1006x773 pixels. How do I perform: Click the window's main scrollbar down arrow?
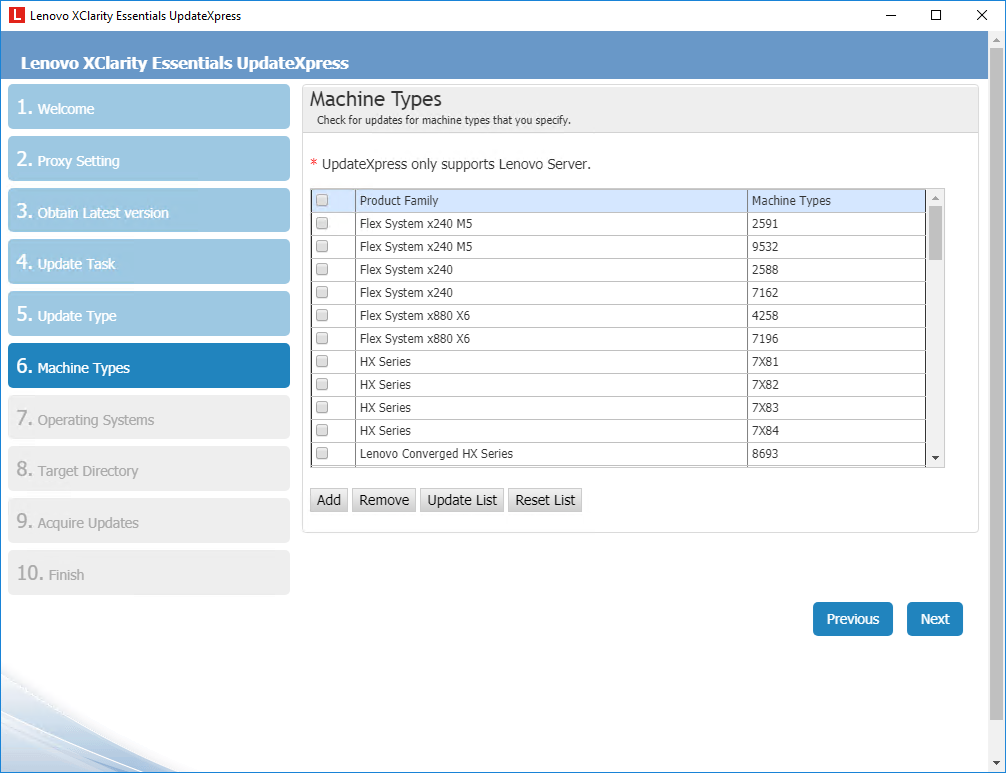coord(996,763)
